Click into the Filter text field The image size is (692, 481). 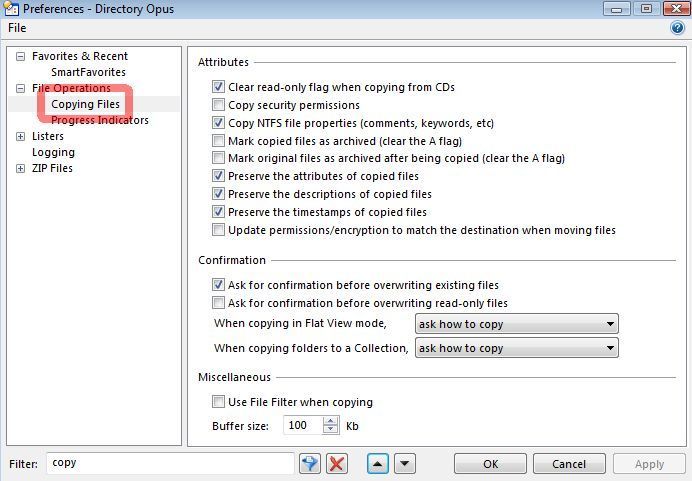(170, 463)
